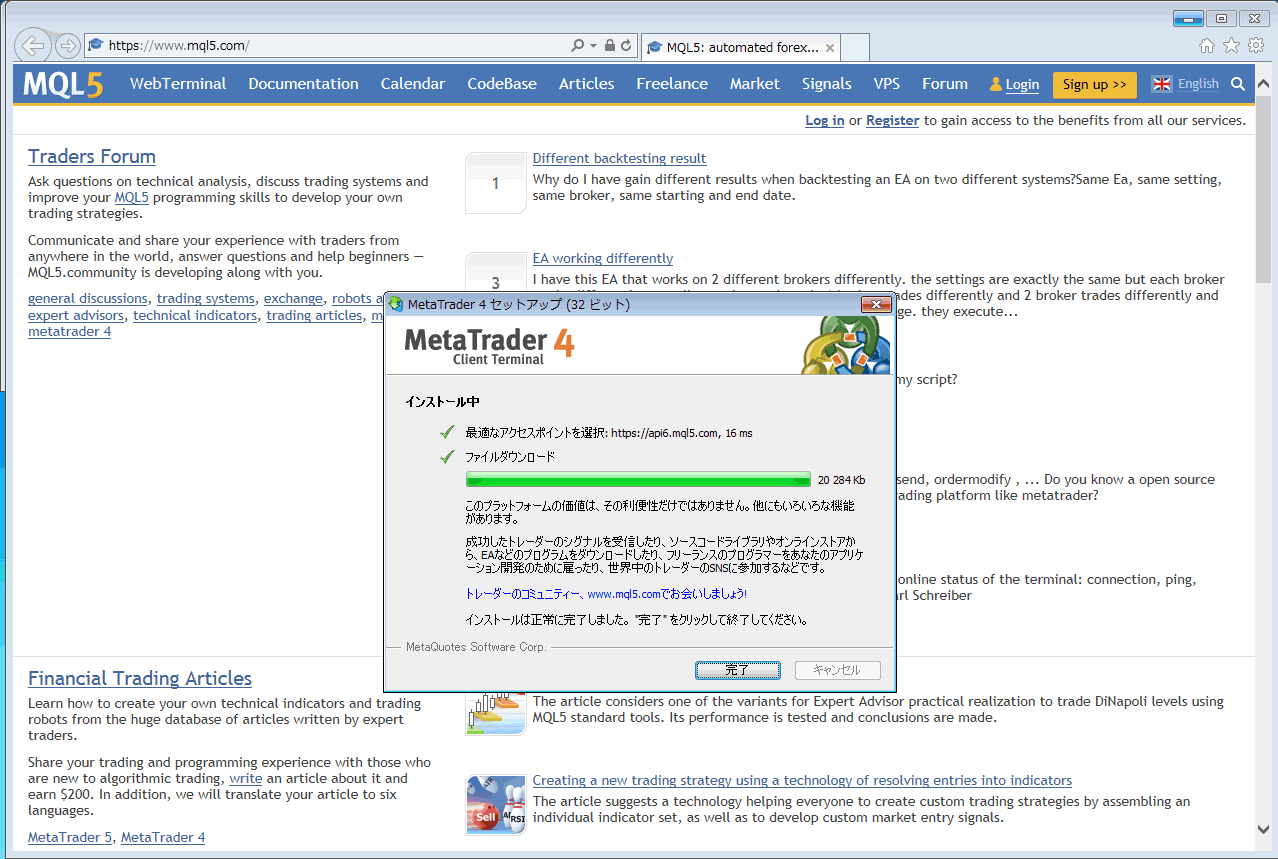The height and width of the screenshot is (859, 1278).
Task: Open the VPS menu item
Action: (887, 84)
